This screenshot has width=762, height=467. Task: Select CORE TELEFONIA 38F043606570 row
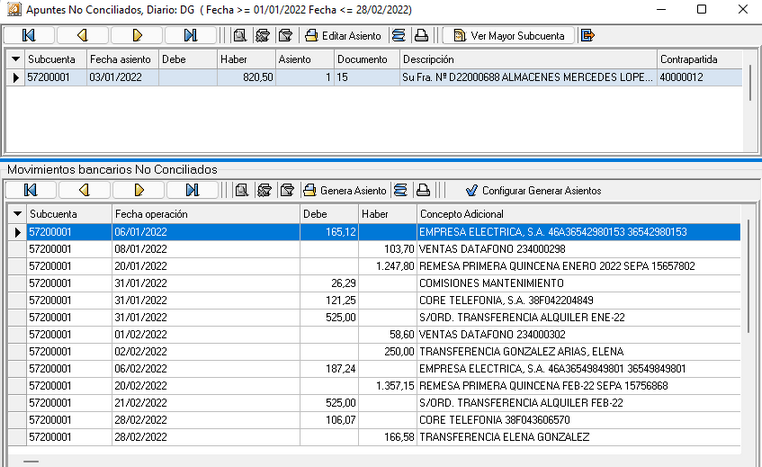(x=374, y=420)
